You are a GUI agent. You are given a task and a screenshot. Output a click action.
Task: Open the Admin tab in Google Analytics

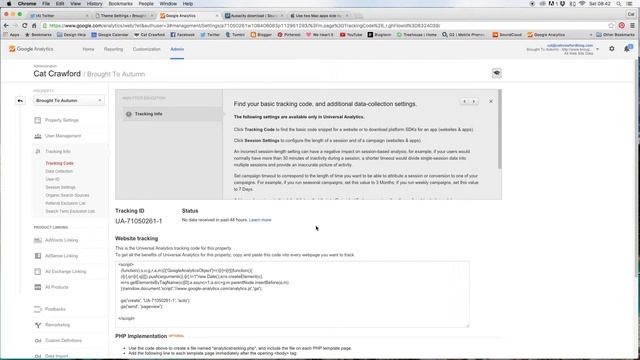pyautogui.click(x=177, y=49)
